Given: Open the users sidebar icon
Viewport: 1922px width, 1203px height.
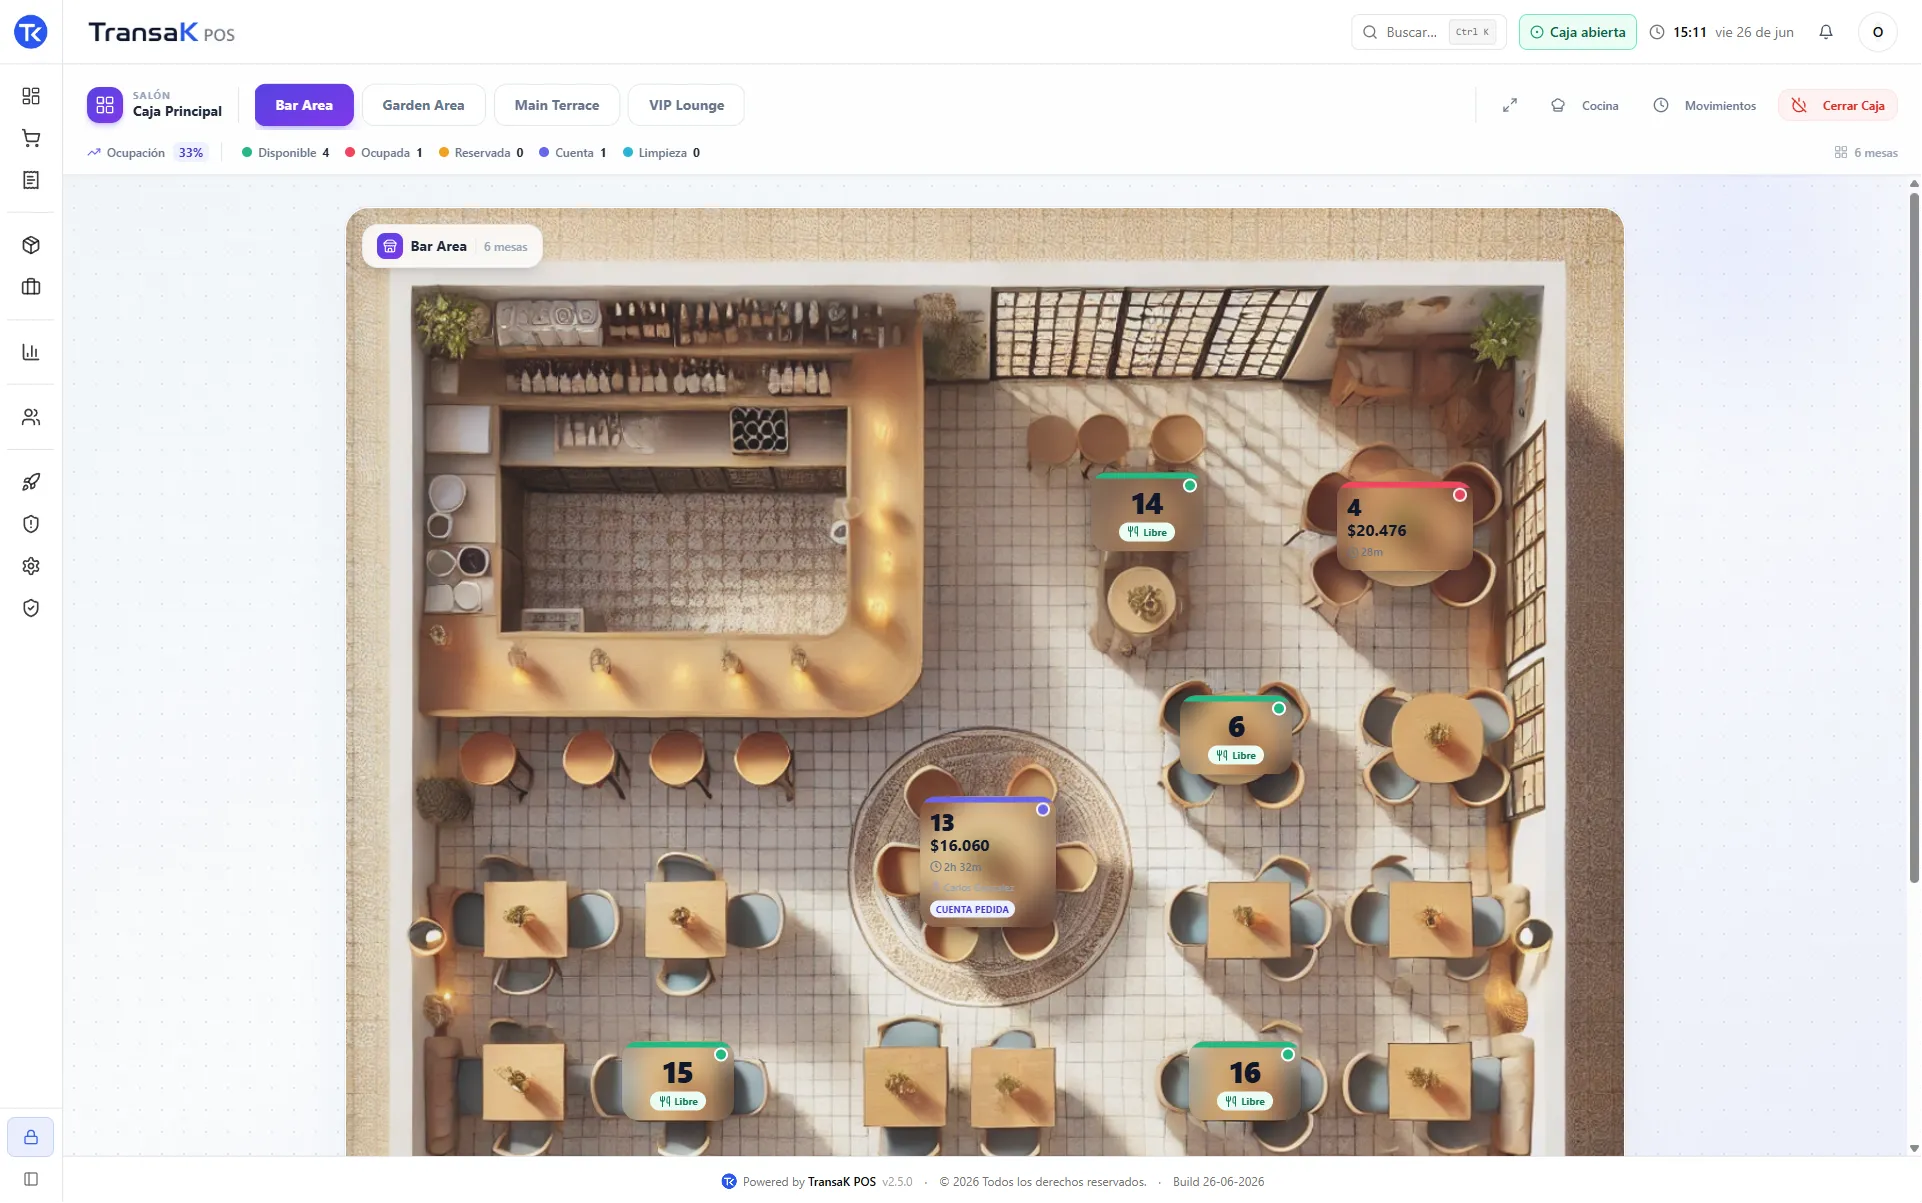Looking at the screenshot, I should tap(31, 417).
